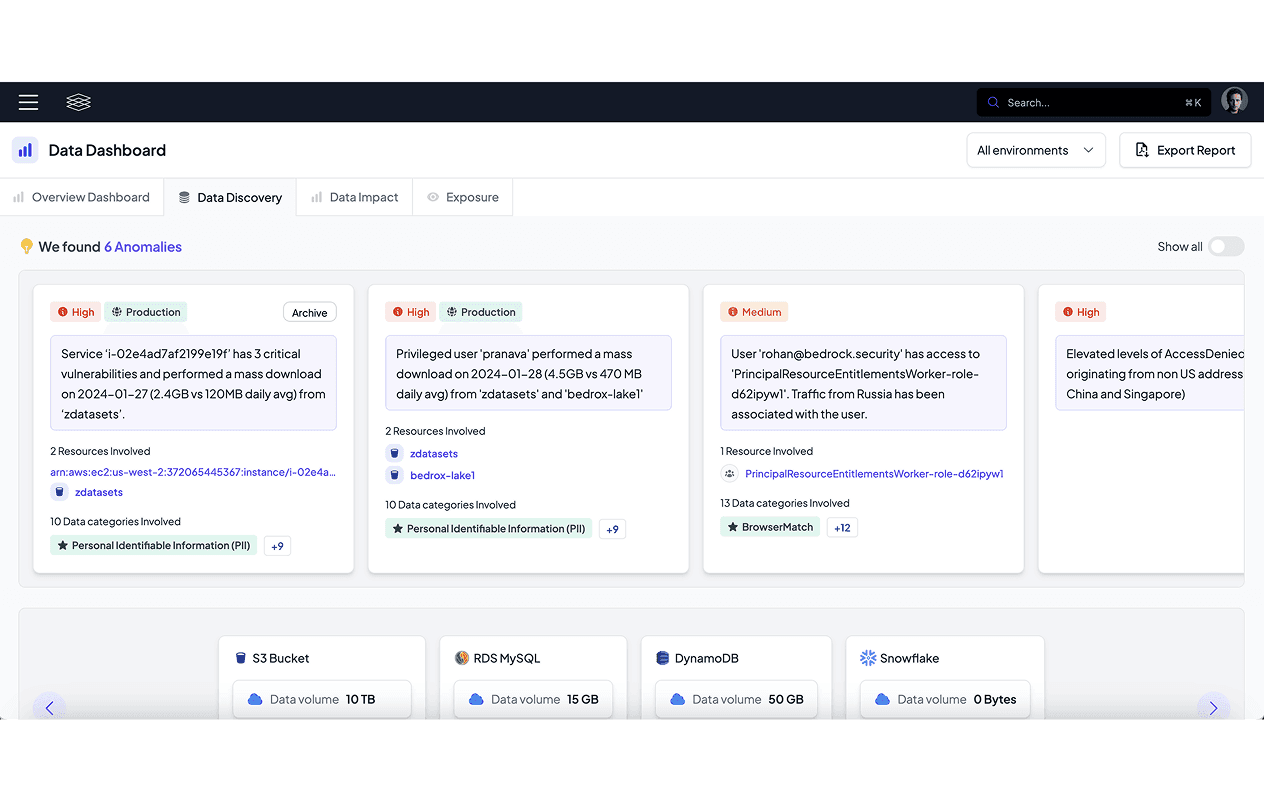Select the DynamoDB service icon
The image size is (1264, 800).
coord(662,658)
